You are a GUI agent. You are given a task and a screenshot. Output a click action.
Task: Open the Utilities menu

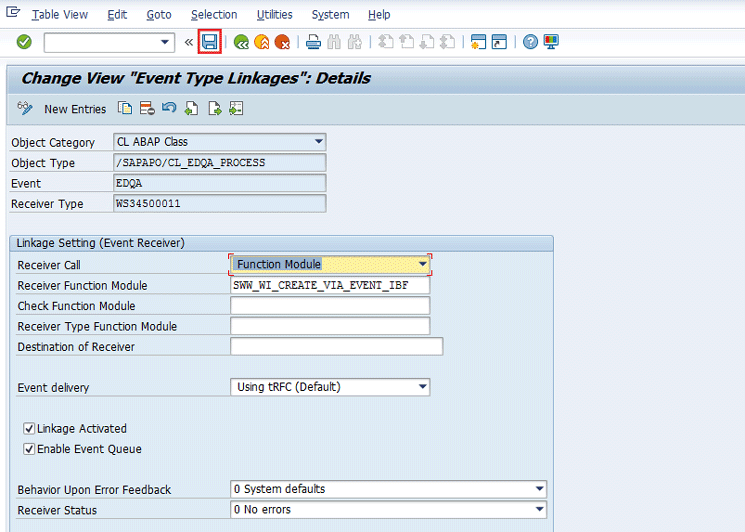click(x=274, y=15)
